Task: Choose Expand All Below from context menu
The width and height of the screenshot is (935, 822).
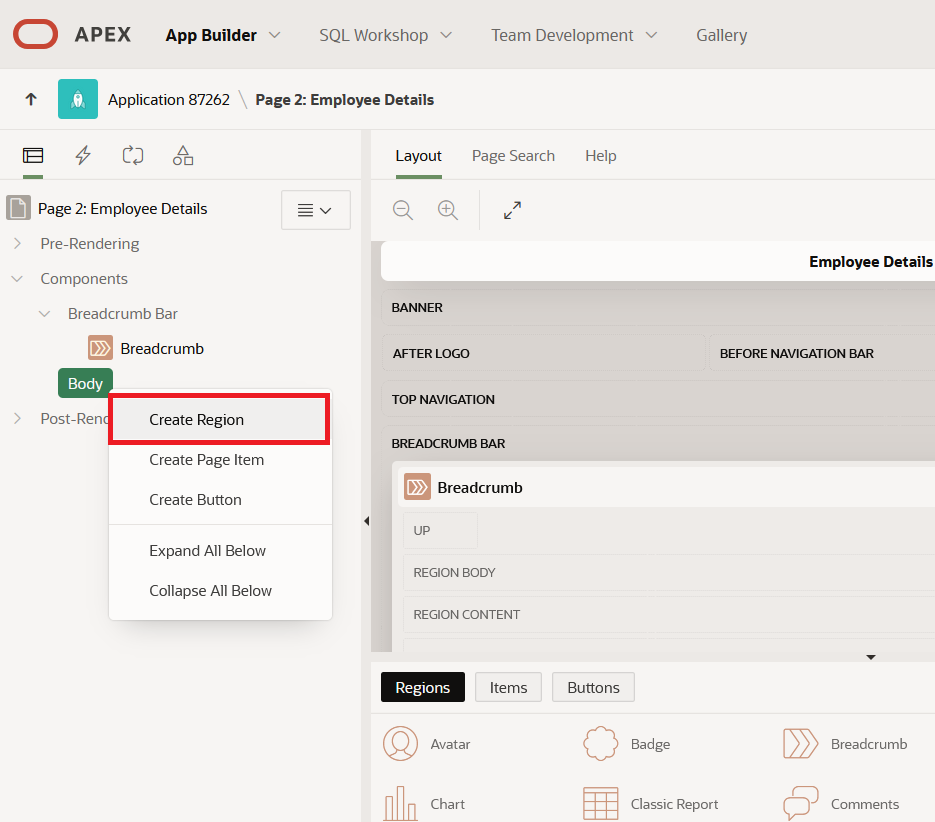Action: tap(220, 550)
